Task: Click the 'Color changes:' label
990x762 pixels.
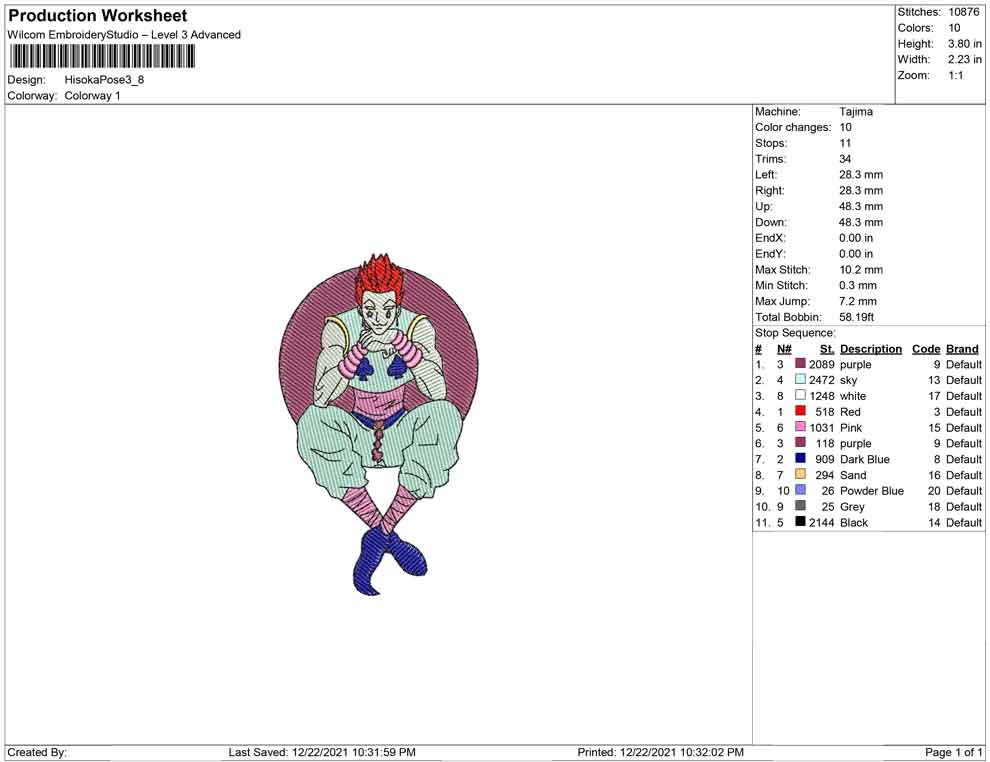Action: pyautogui.click(x=793, y=128)
